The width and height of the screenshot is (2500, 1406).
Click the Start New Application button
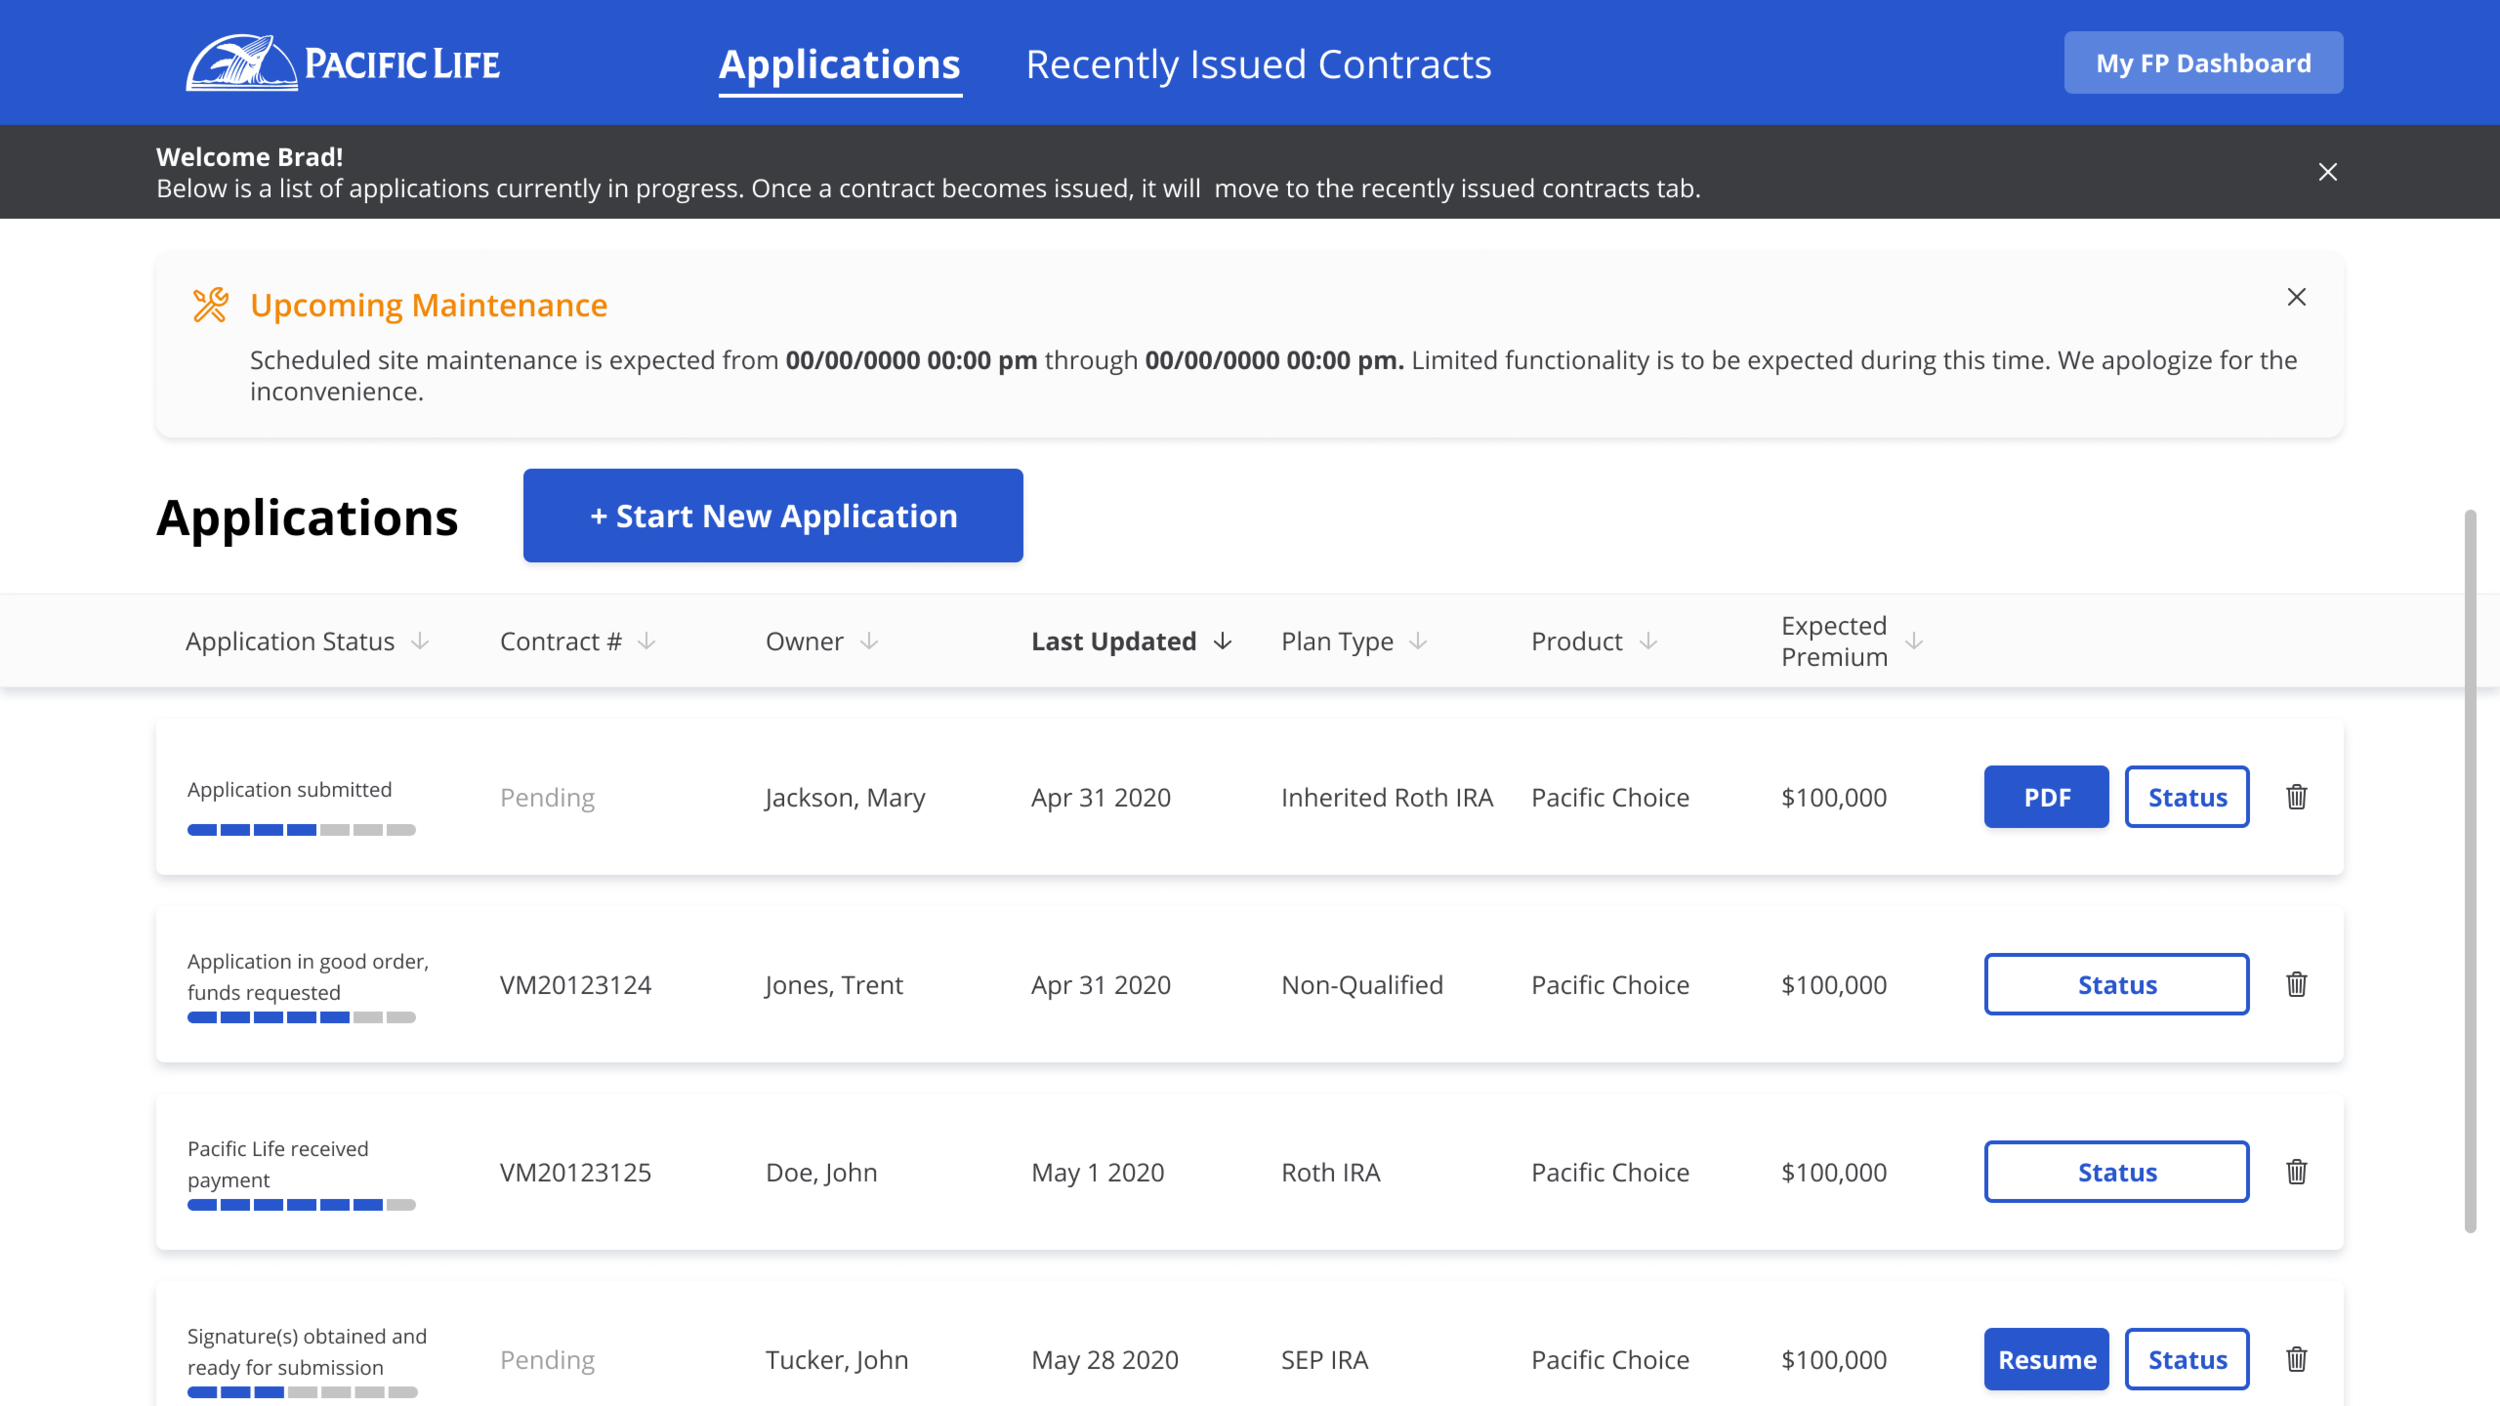pyautogui.click(x=772, y=515)
